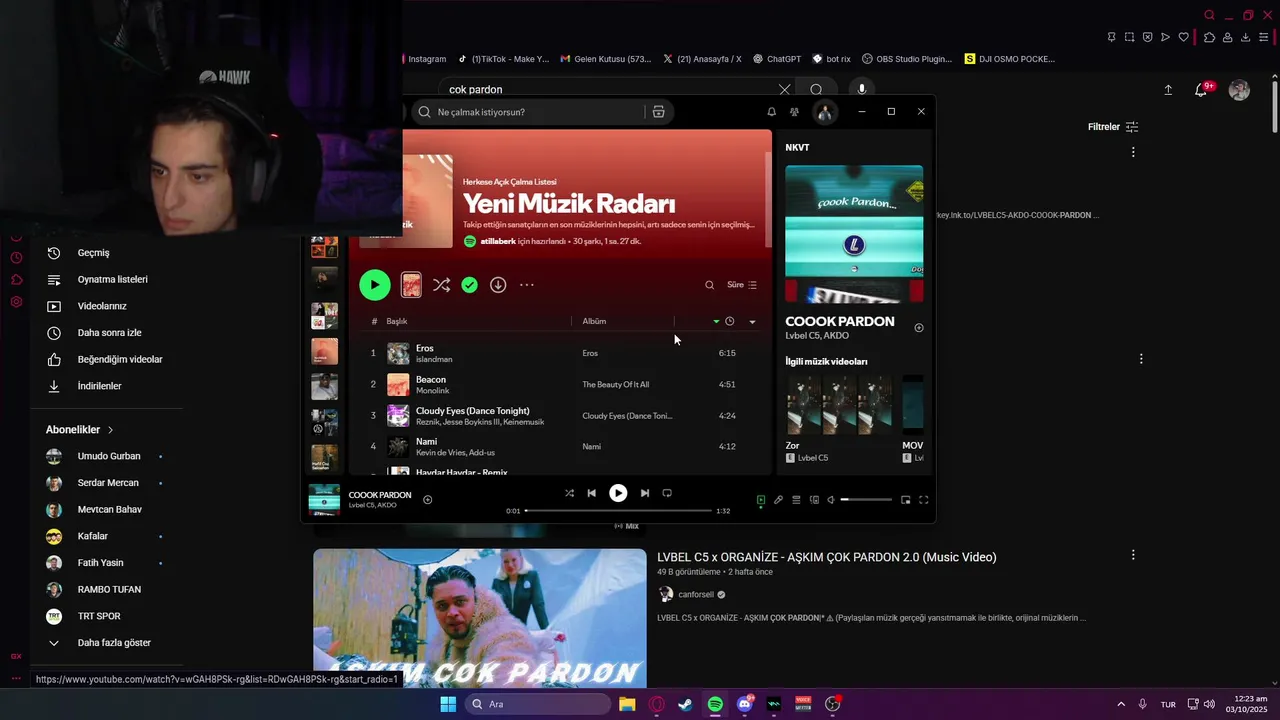Screen dimensions: 1280x720
Task: Toggle the Now Playing view icon in the player bar
Action: click(x=761, y=500)
